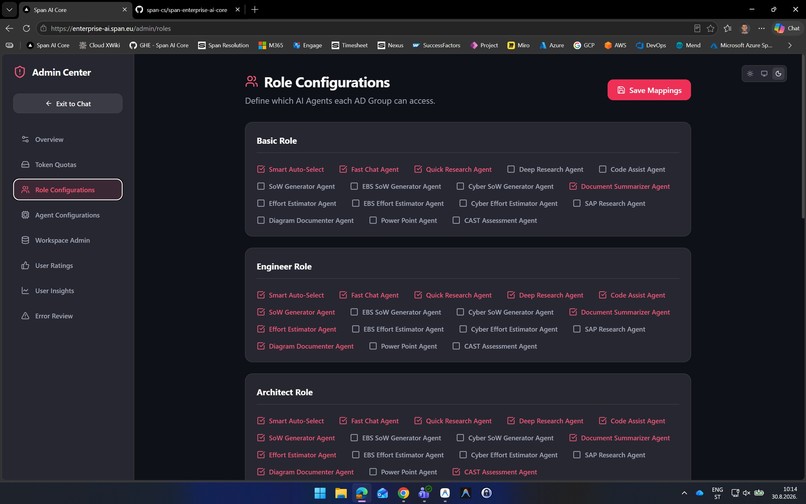Enable SAP Research Agent for Architect Role
Image resolution: width=806 pixels, height=504 pixels.
tap(577, 455)
